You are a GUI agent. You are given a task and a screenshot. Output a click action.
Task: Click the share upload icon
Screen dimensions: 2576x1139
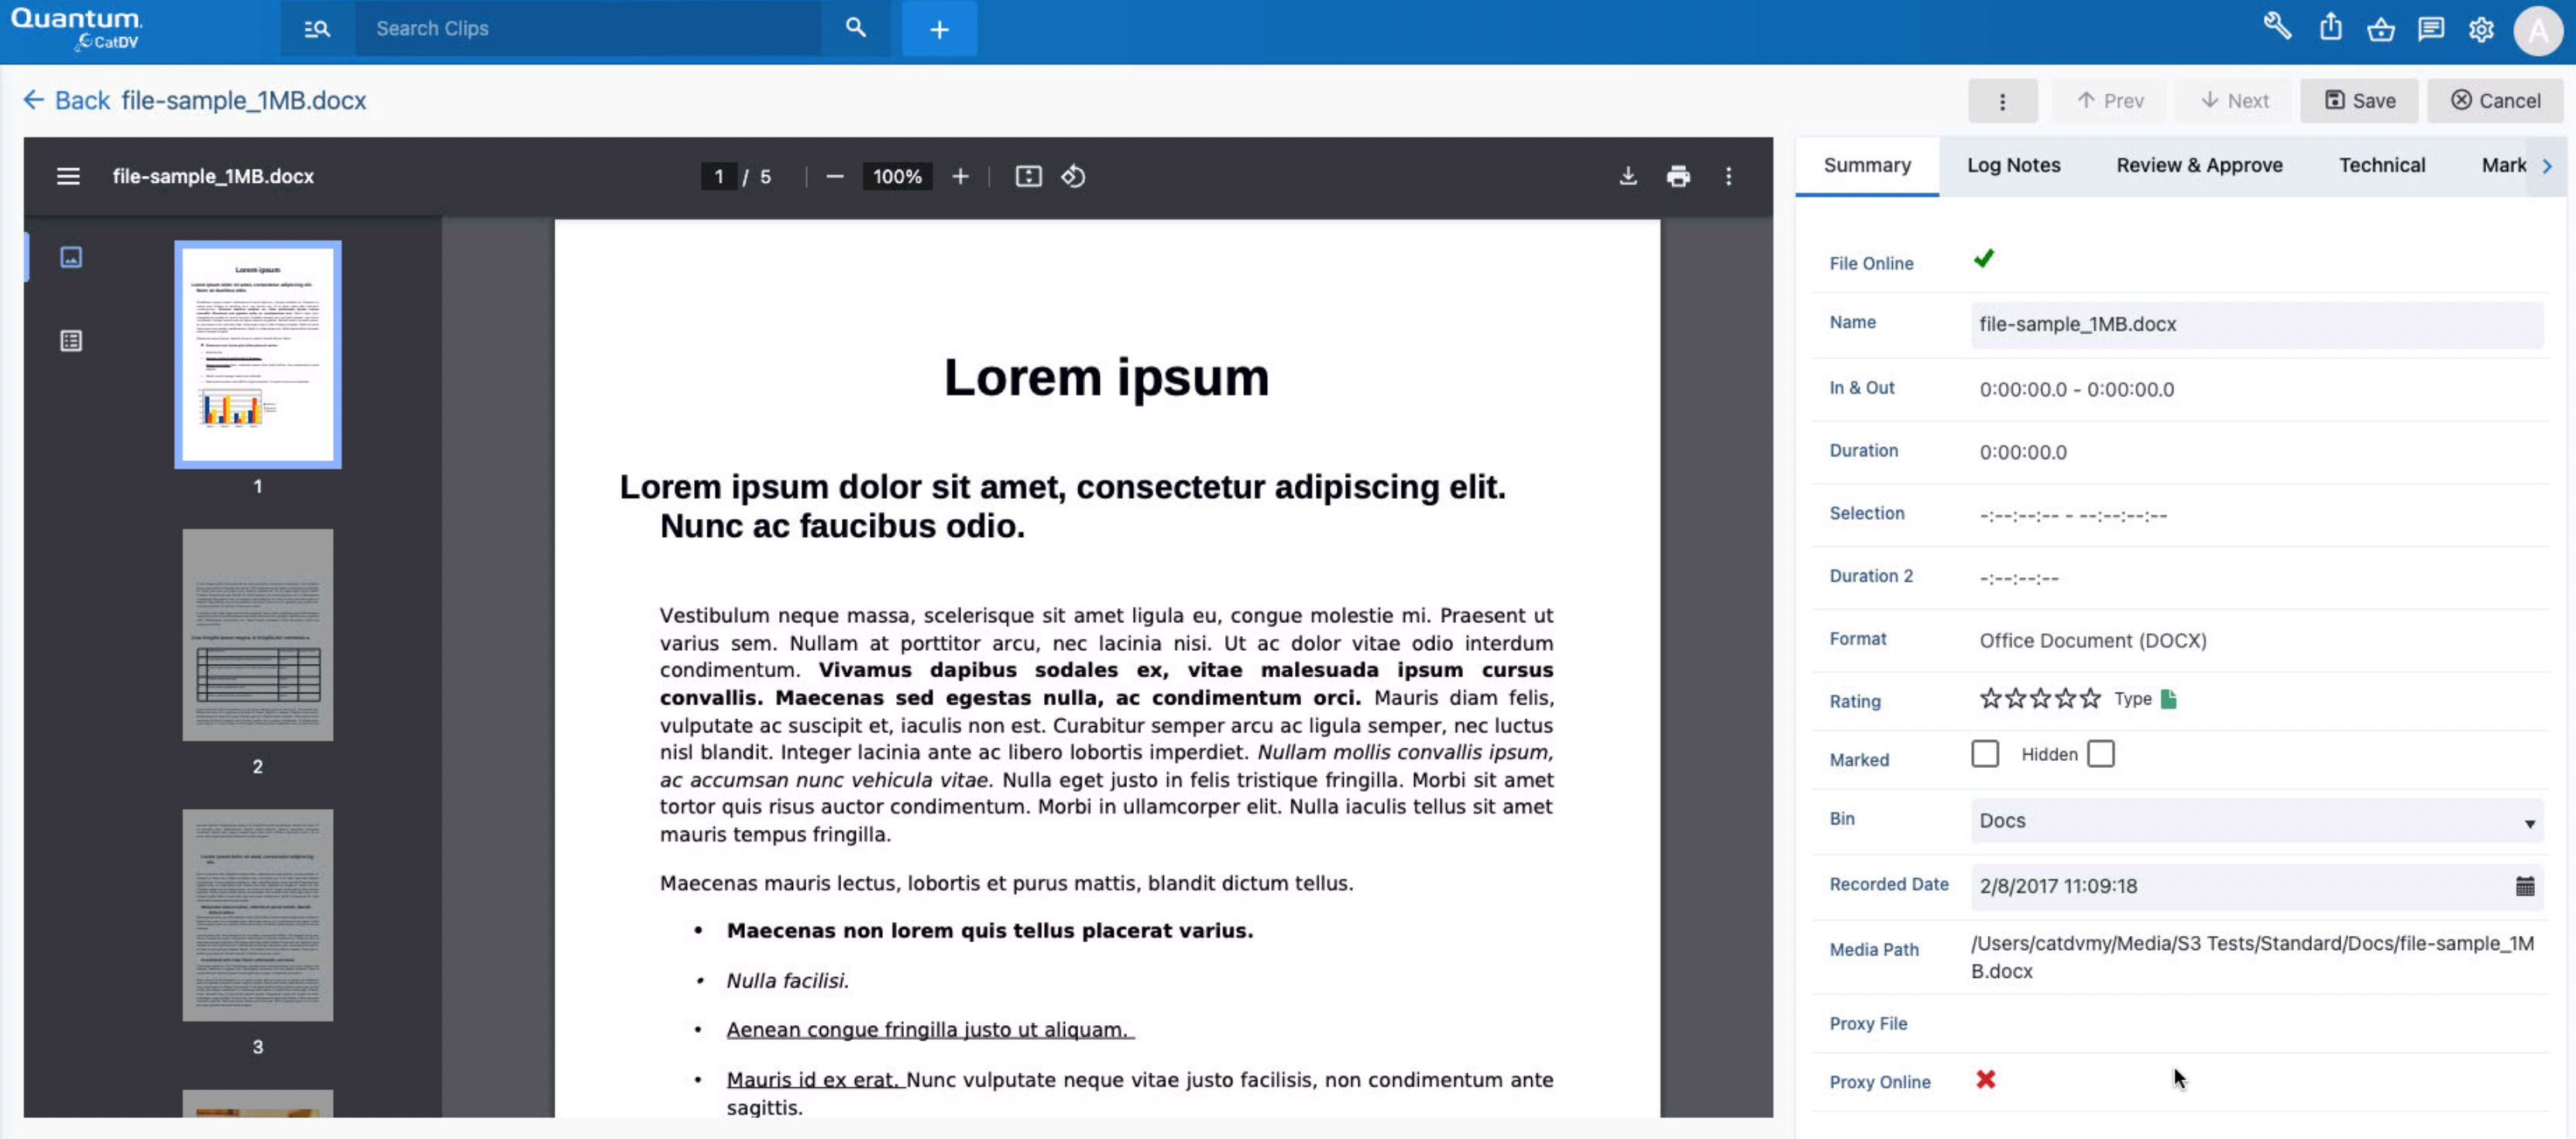[2330, 27]
